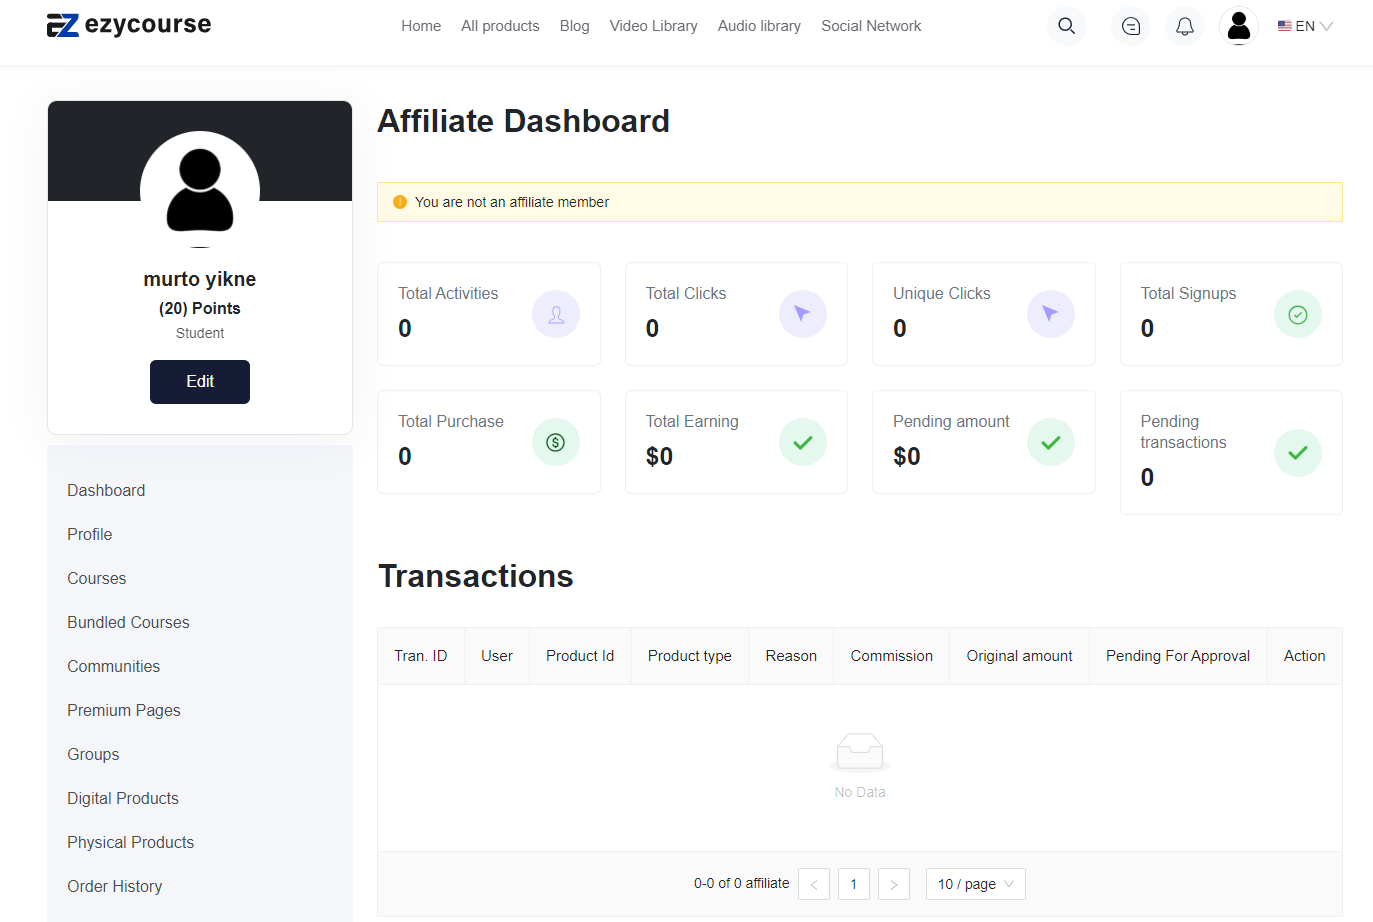1373x922 pixels.
Task: Click the User column header
Action: point(497,656)
